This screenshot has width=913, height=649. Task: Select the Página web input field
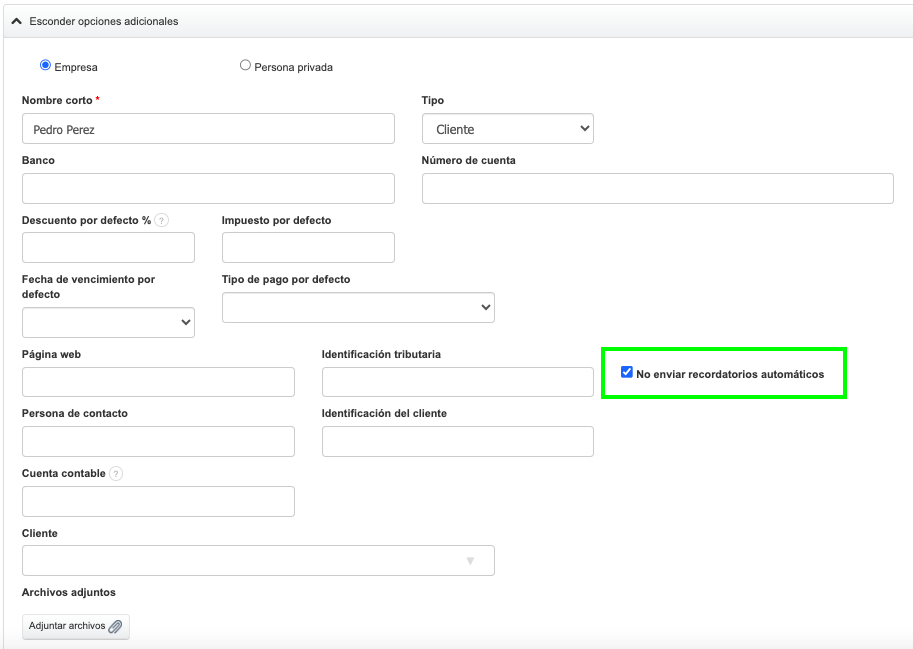click(158, 382)
